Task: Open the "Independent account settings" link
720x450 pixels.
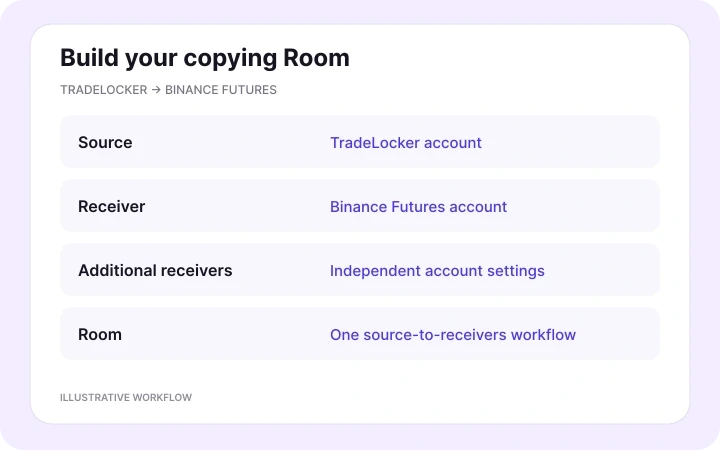Action: [437, 271]
